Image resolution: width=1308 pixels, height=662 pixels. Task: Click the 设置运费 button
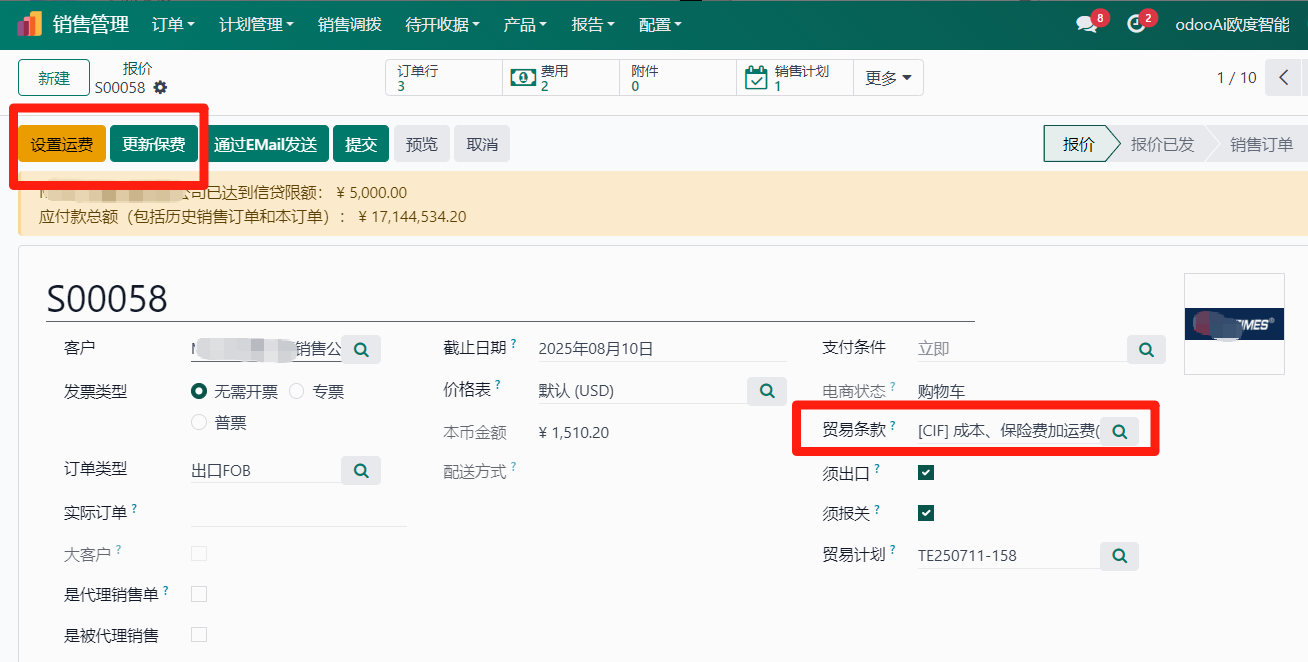pyautogui.click(x=61, y=143)
